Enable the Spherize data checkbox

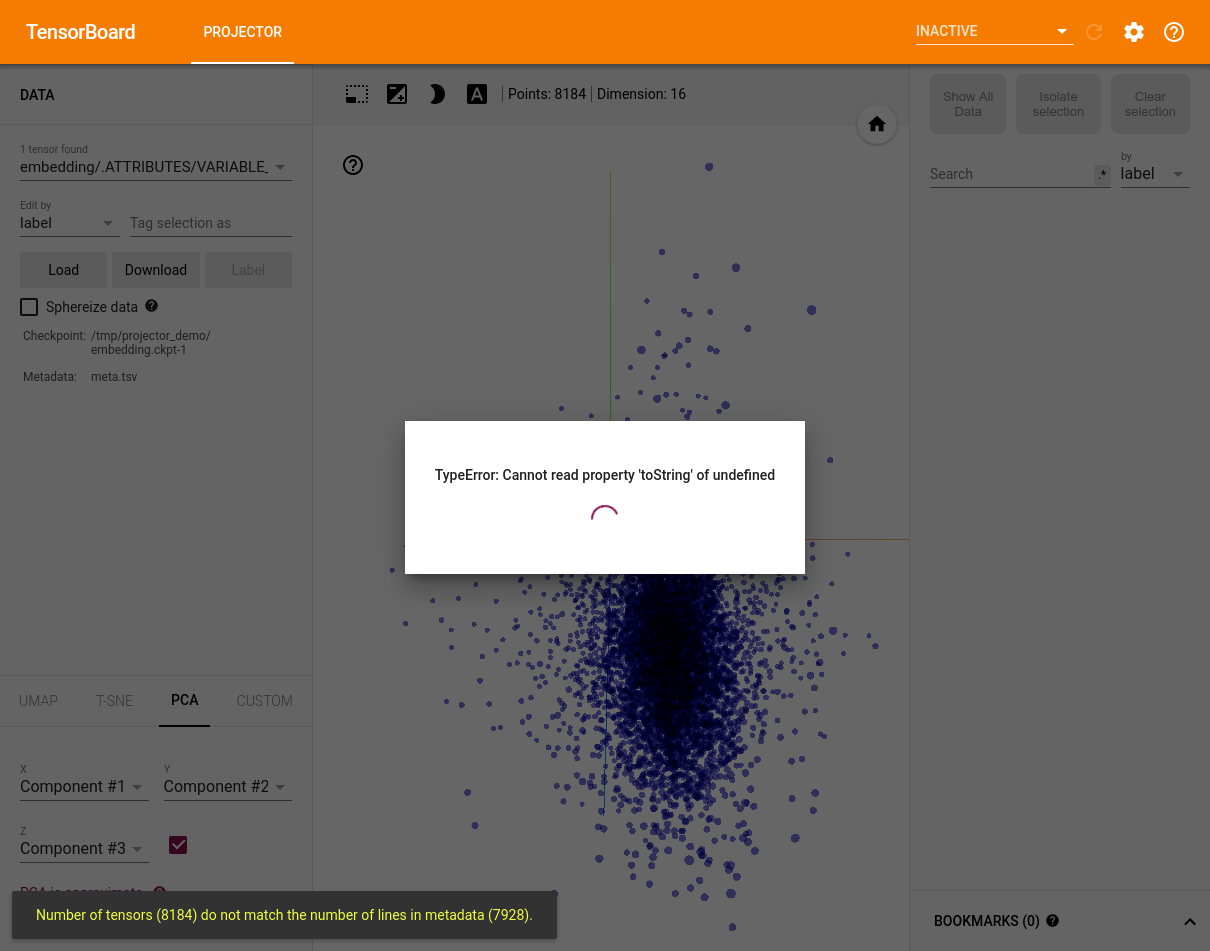[x=29, y=306]
